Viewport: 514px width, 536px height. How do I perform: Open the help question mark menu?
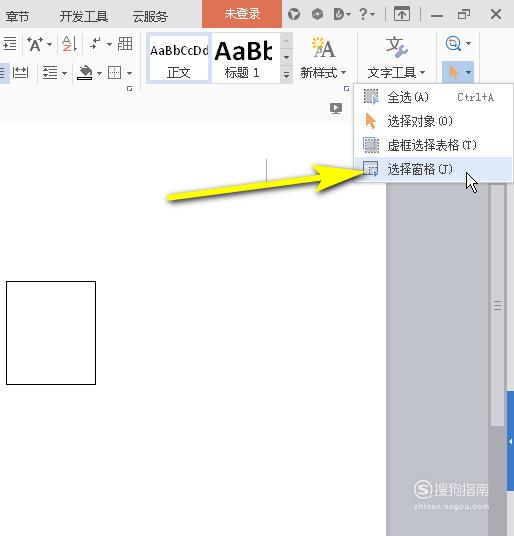pyautogui.click(x=367, y=14)
